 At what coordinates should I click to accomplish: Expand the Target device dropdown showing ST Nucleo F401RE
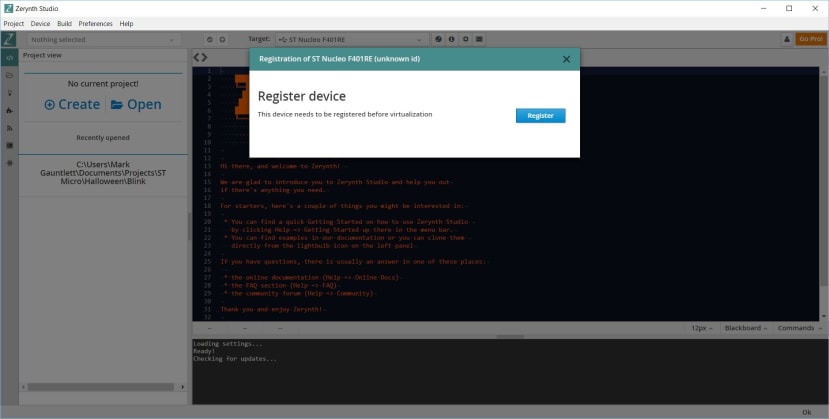click(x=352, y=40)
